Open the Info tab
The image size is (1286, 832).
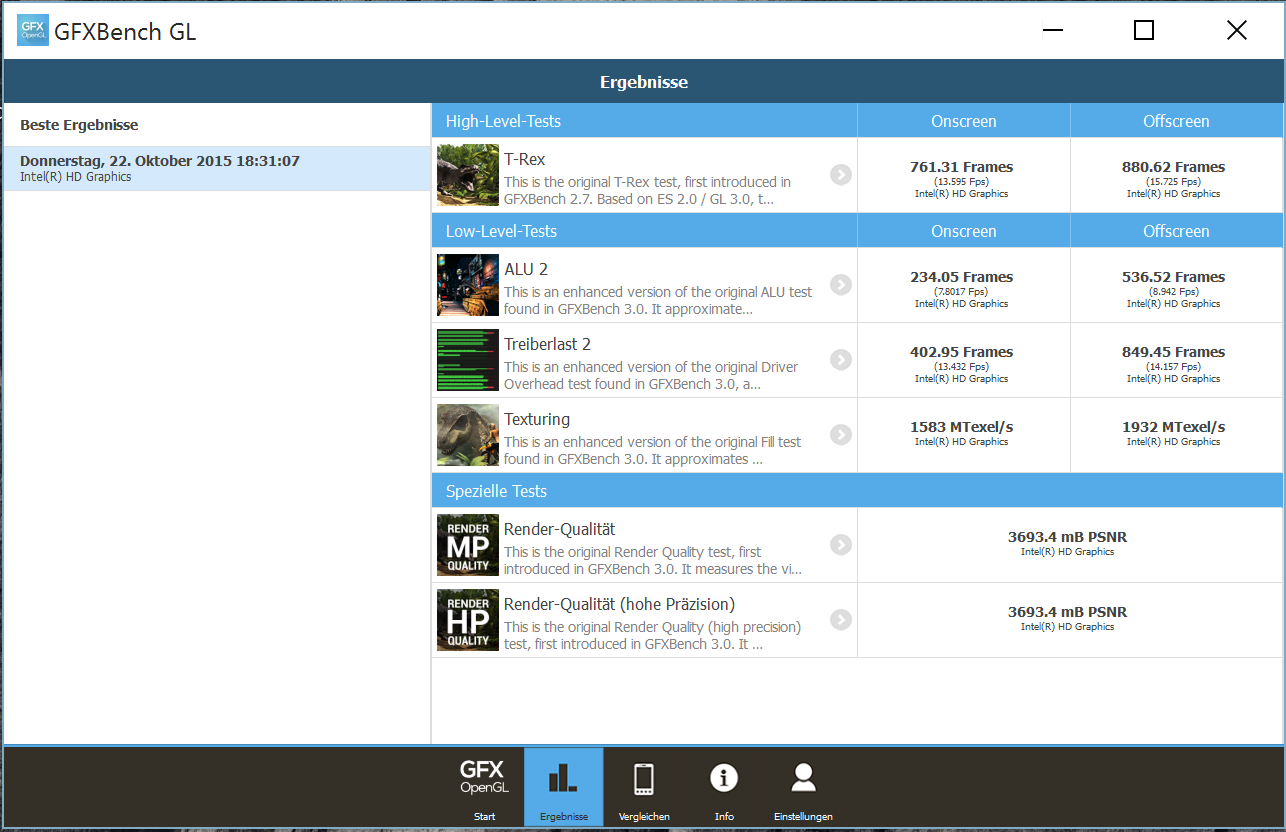coord(724,787)
